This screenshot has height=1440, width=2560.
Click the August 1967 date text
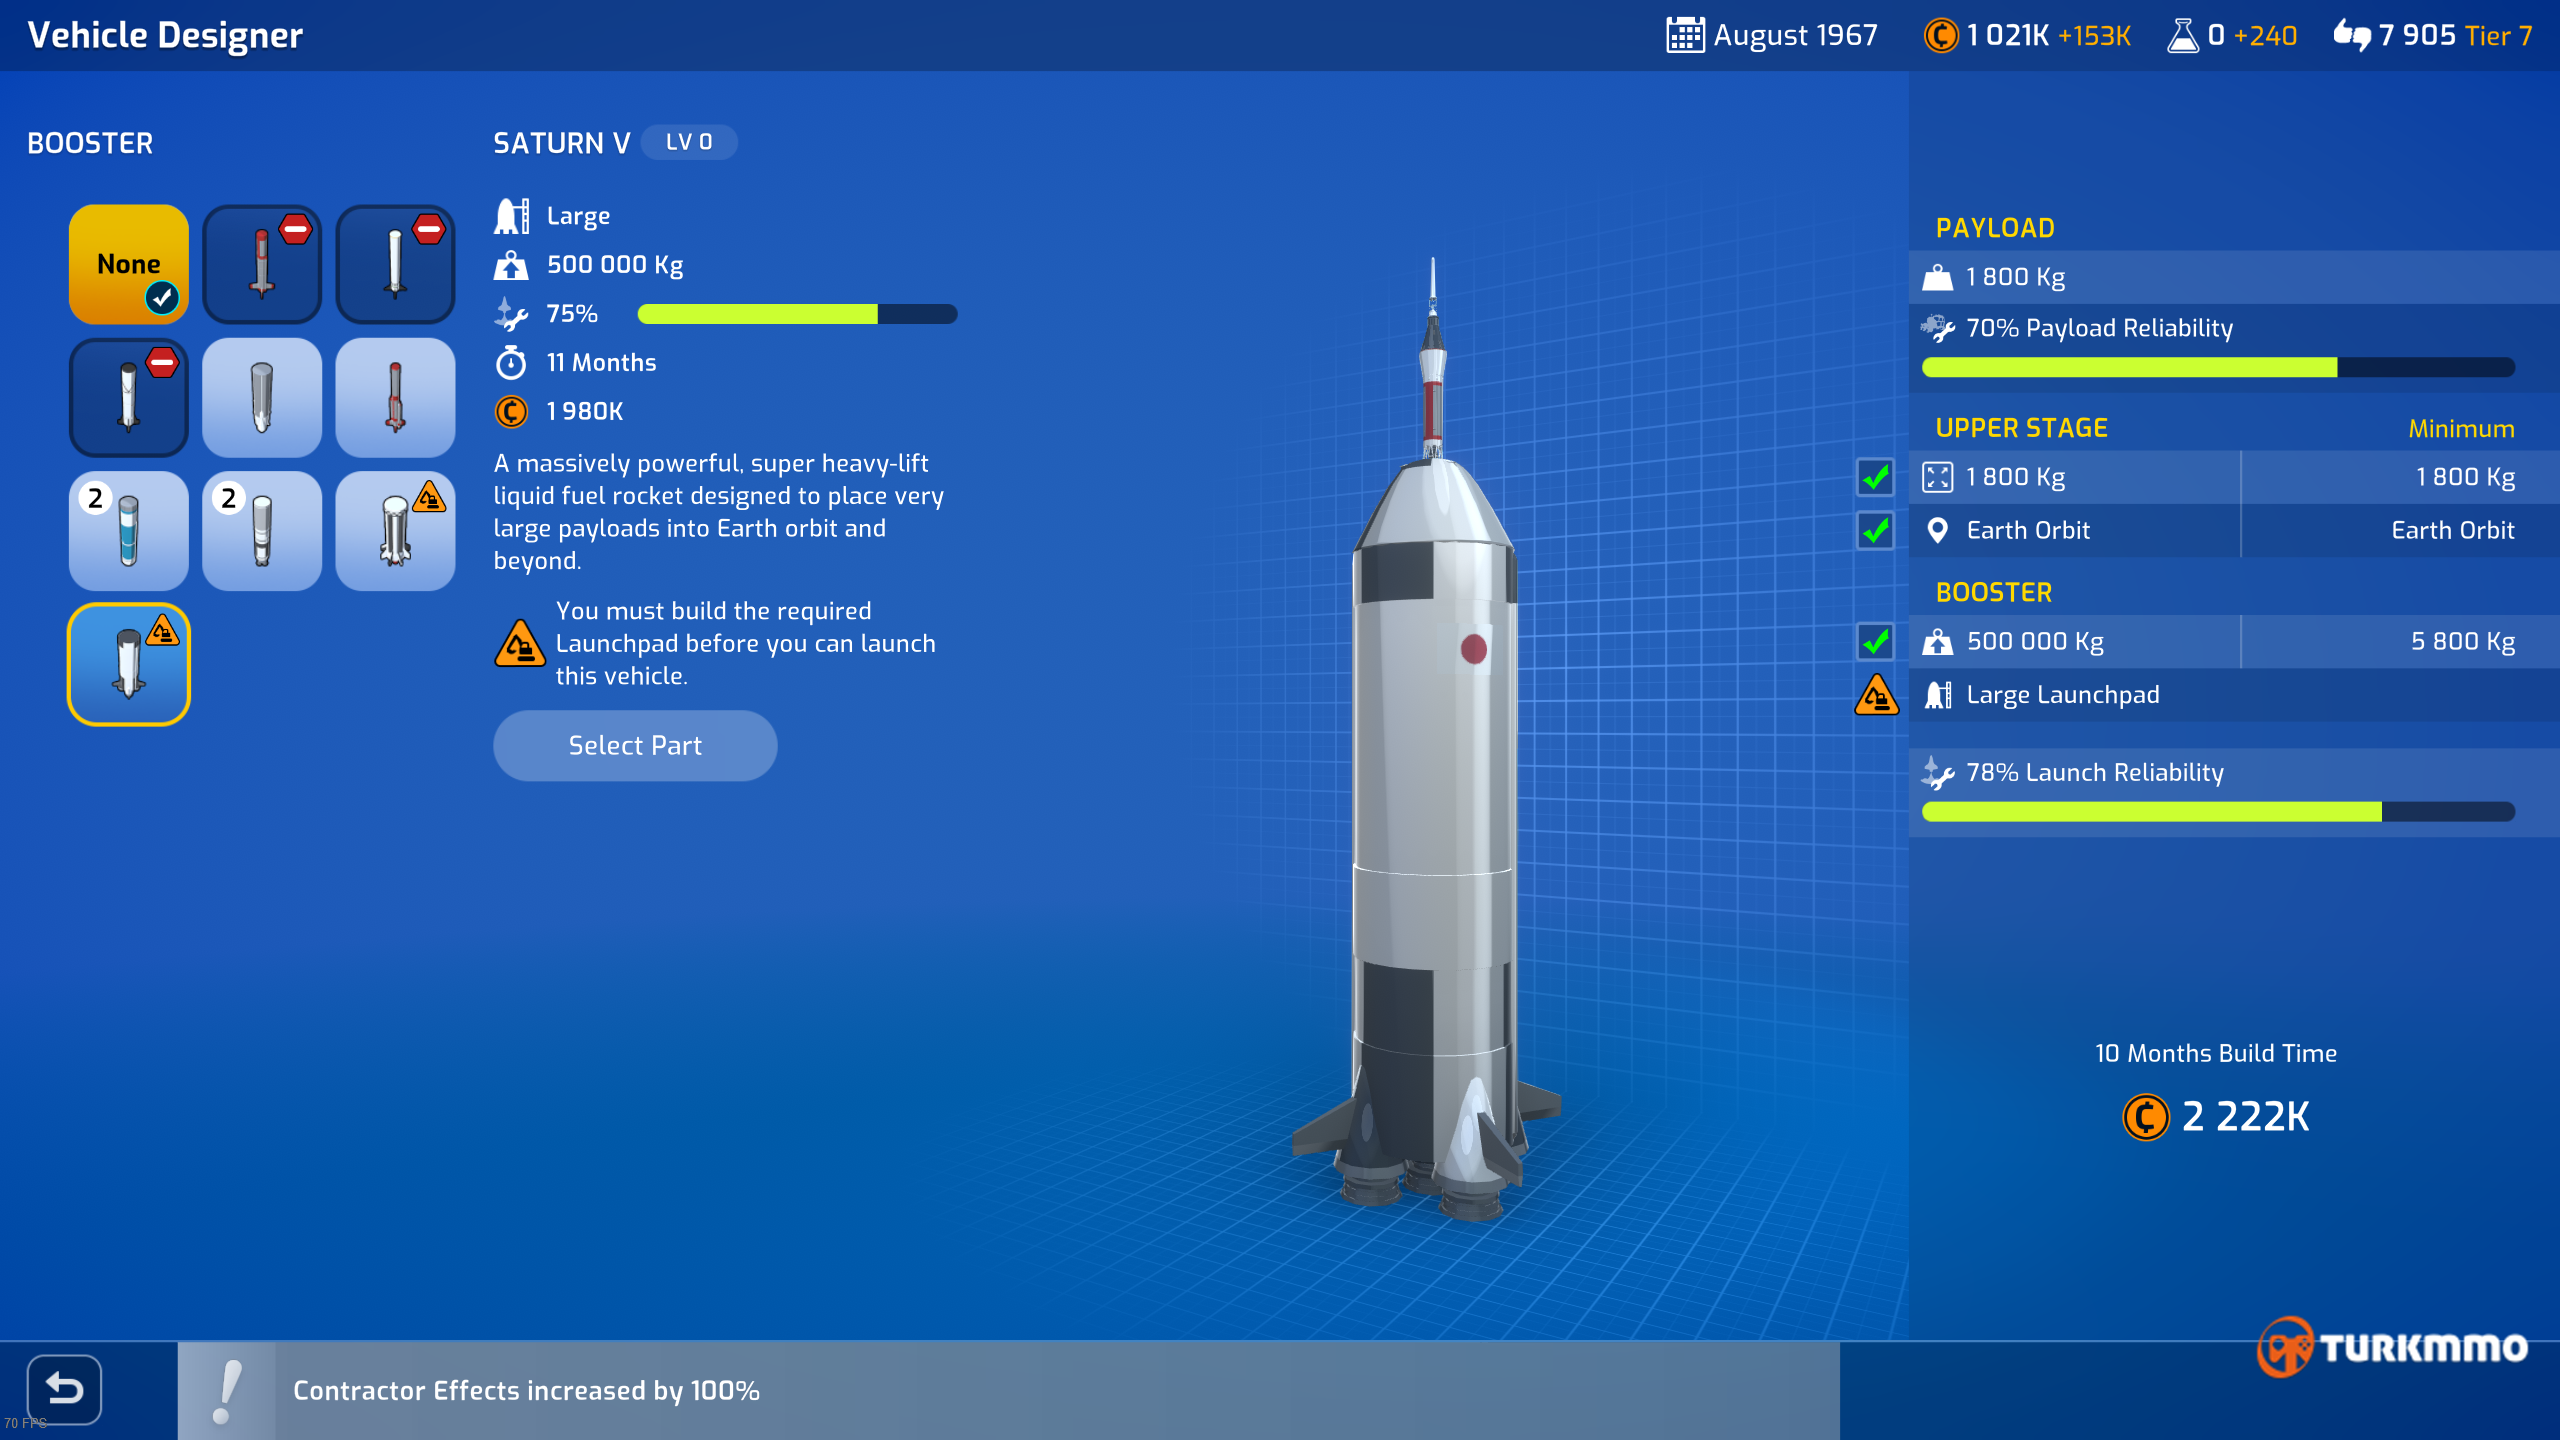1795,35
